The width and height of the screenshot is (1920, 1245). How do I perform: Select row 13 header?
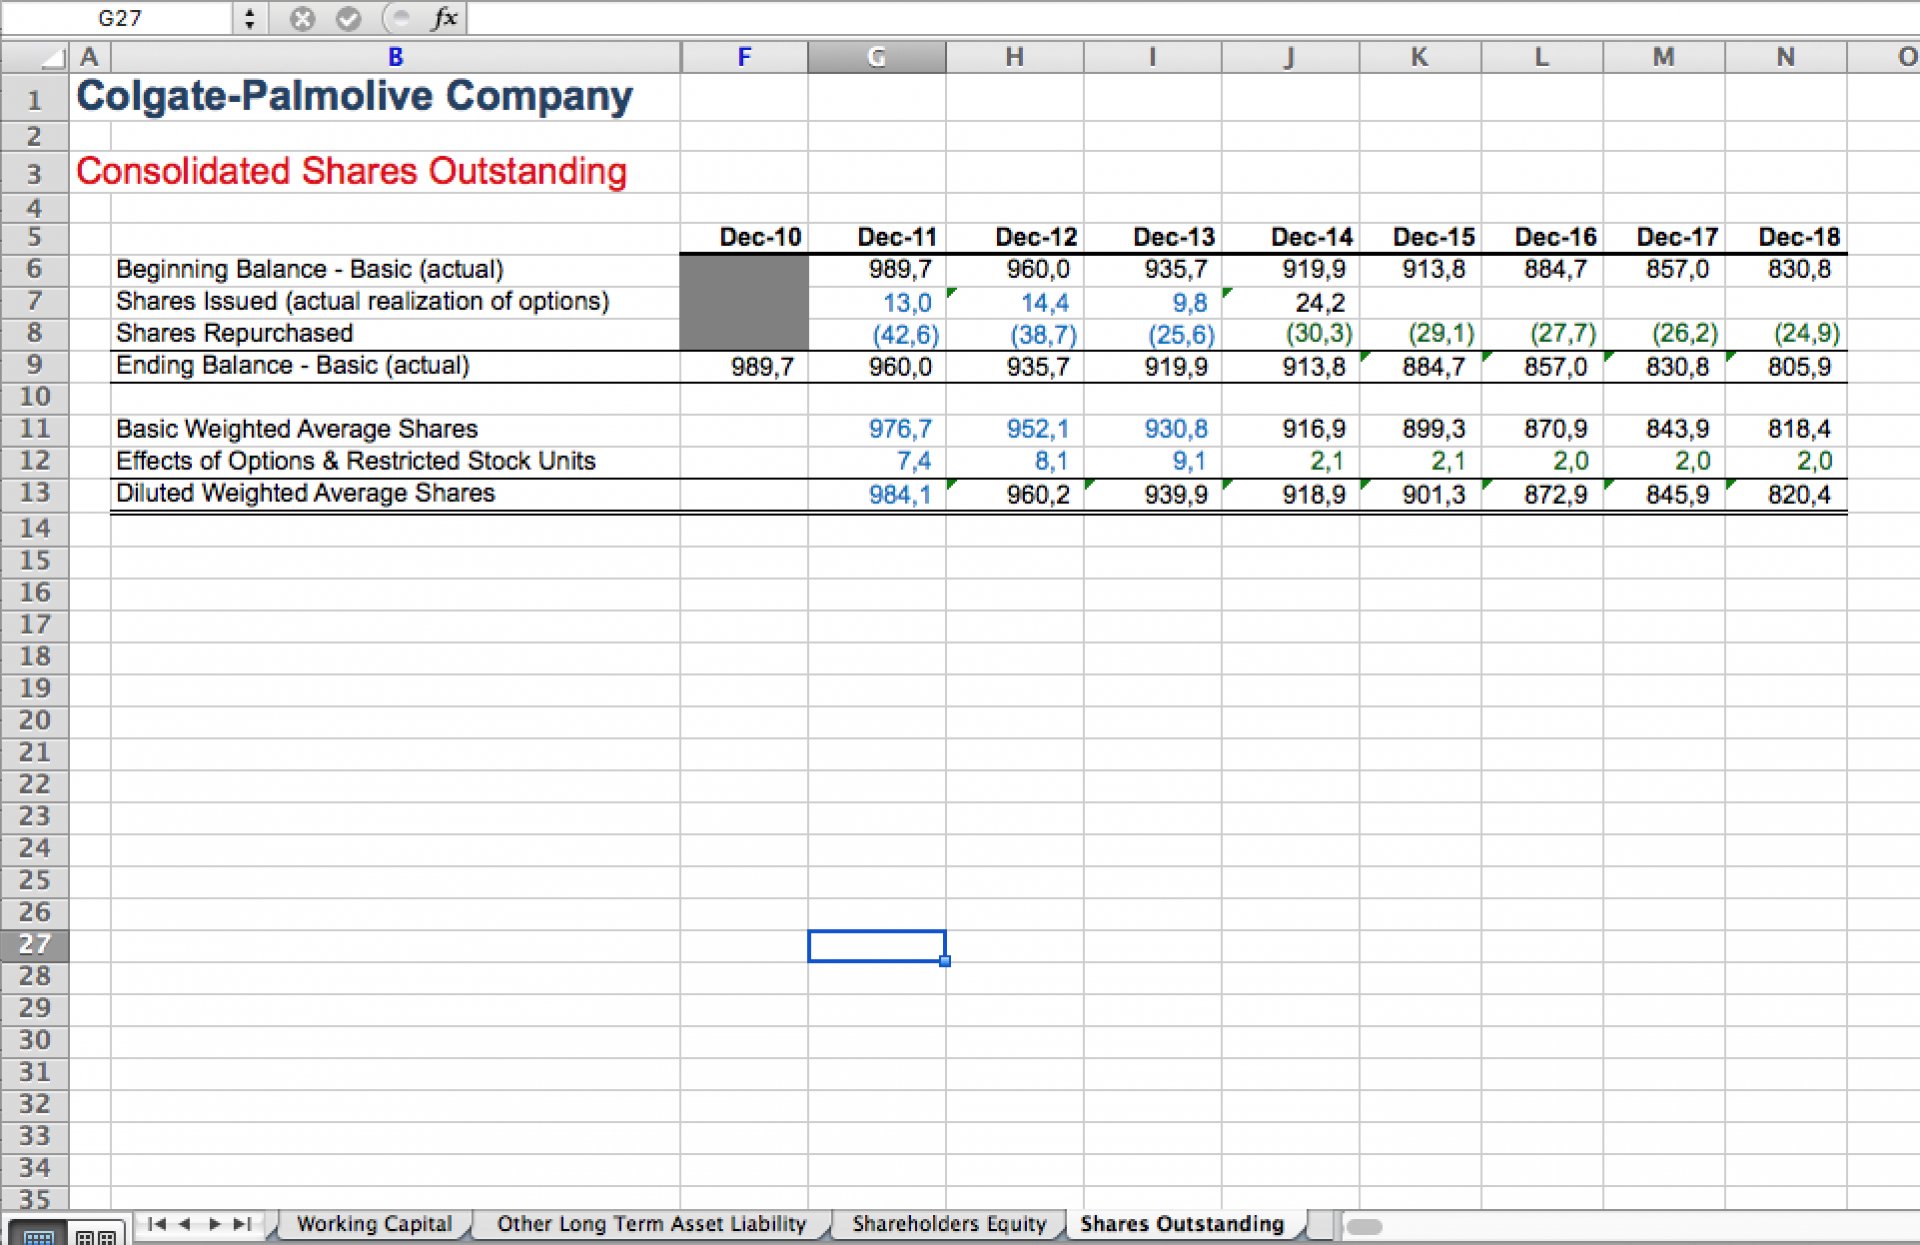(35, 493)
